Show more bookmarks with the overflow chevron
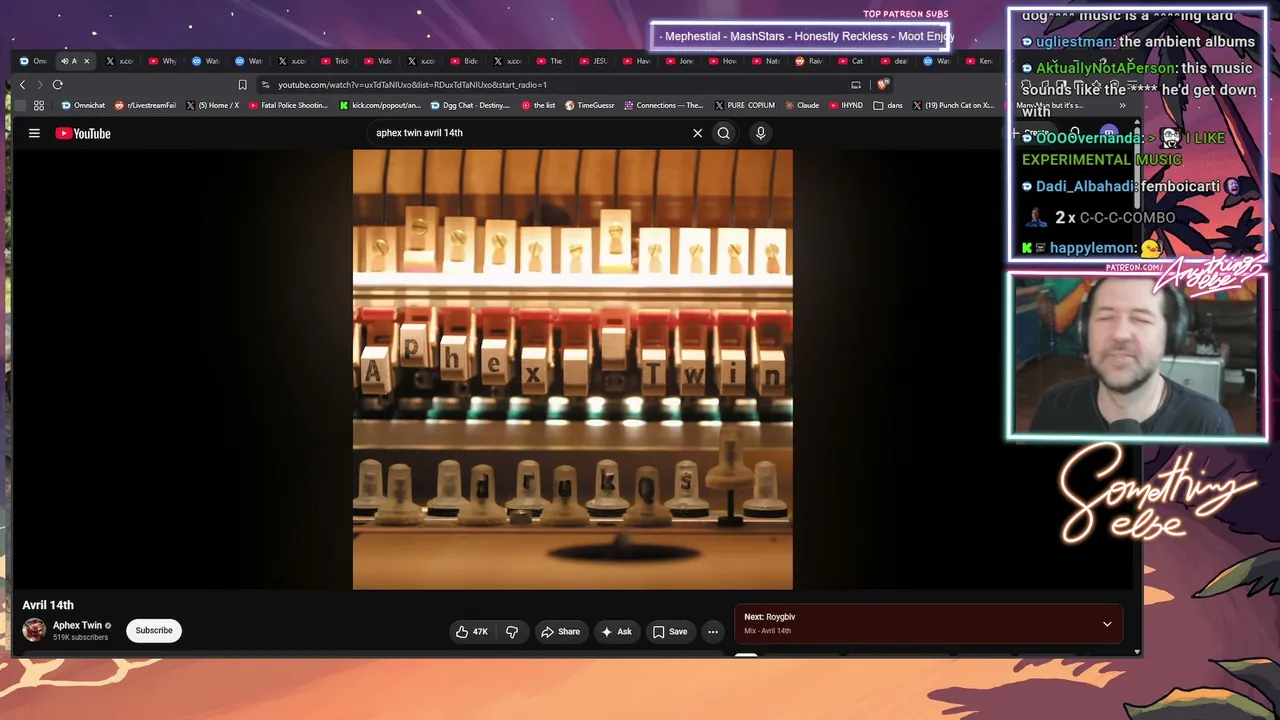This screenshot has width=1280, height=720. (x=1122, y=105)
